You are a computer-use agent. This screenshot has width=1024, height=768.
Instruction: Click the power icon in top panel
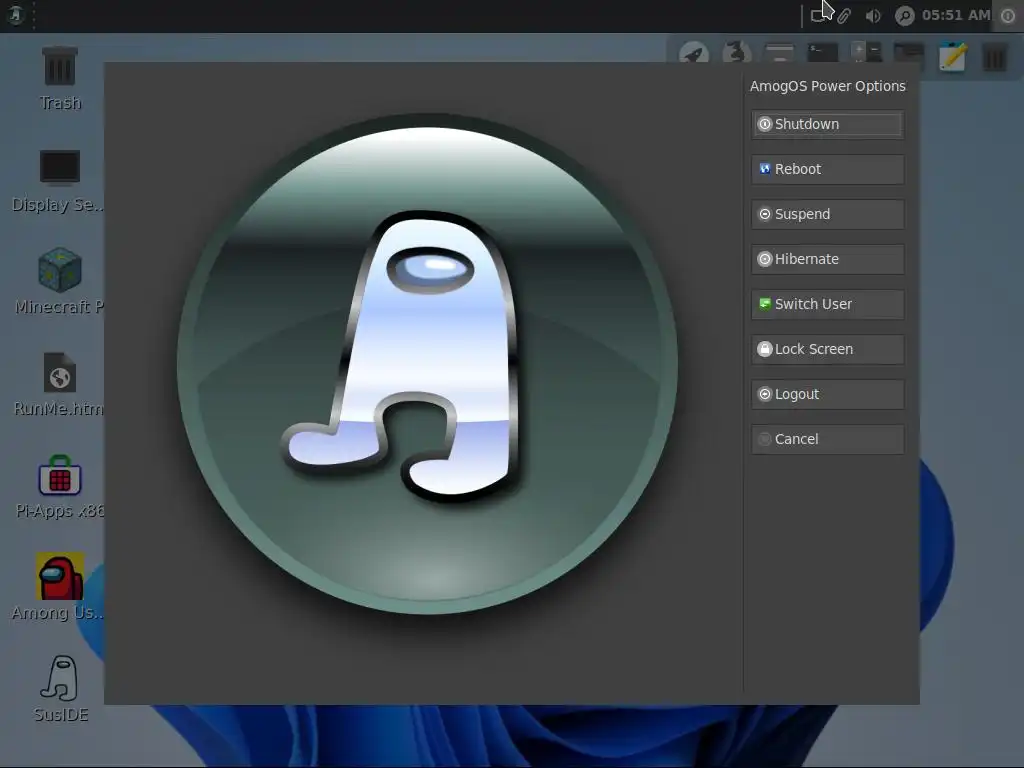[1008, 16]
